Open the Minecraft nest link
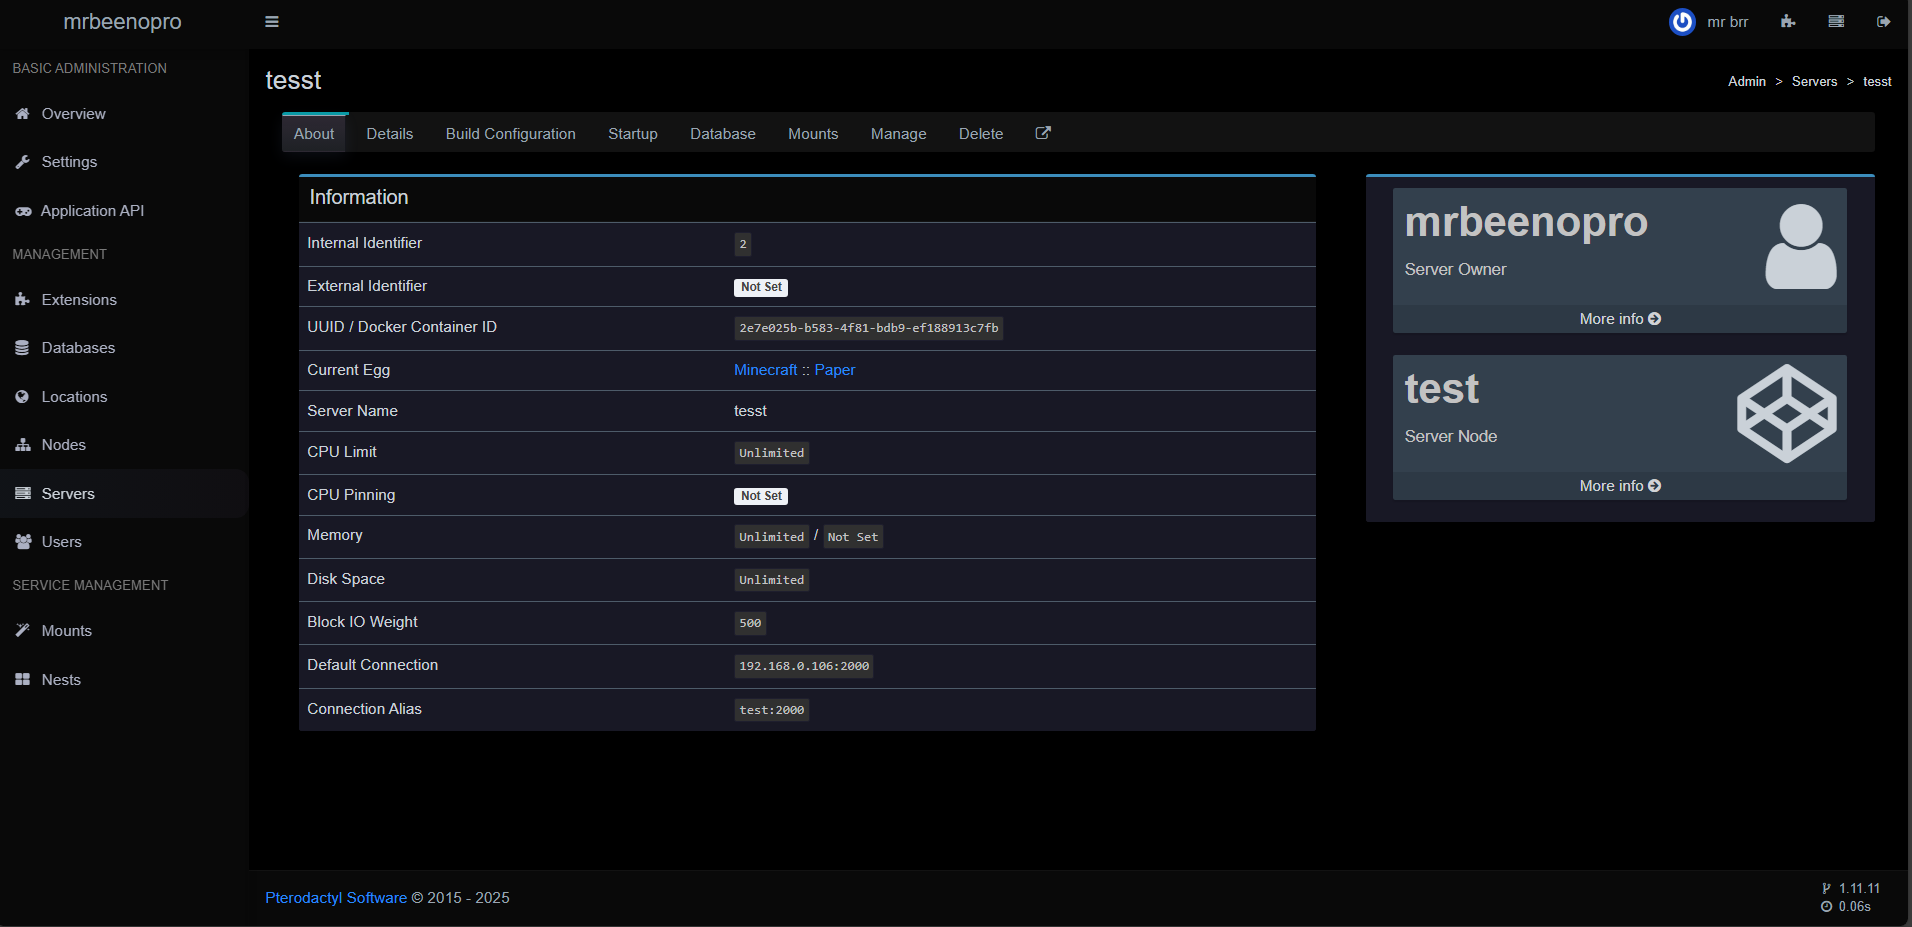This screenshot has height=927, width=1912. [765, 370]
